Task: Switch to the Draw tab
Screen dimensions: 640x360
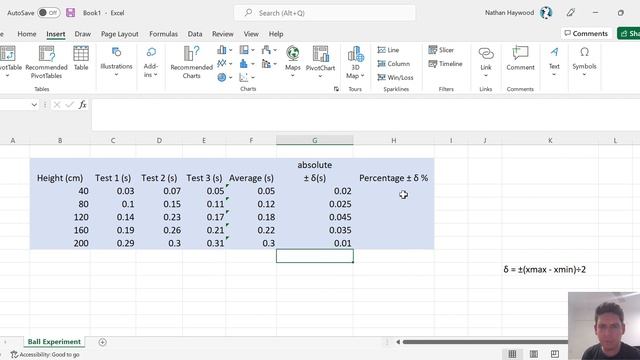Action: [82, 34]
